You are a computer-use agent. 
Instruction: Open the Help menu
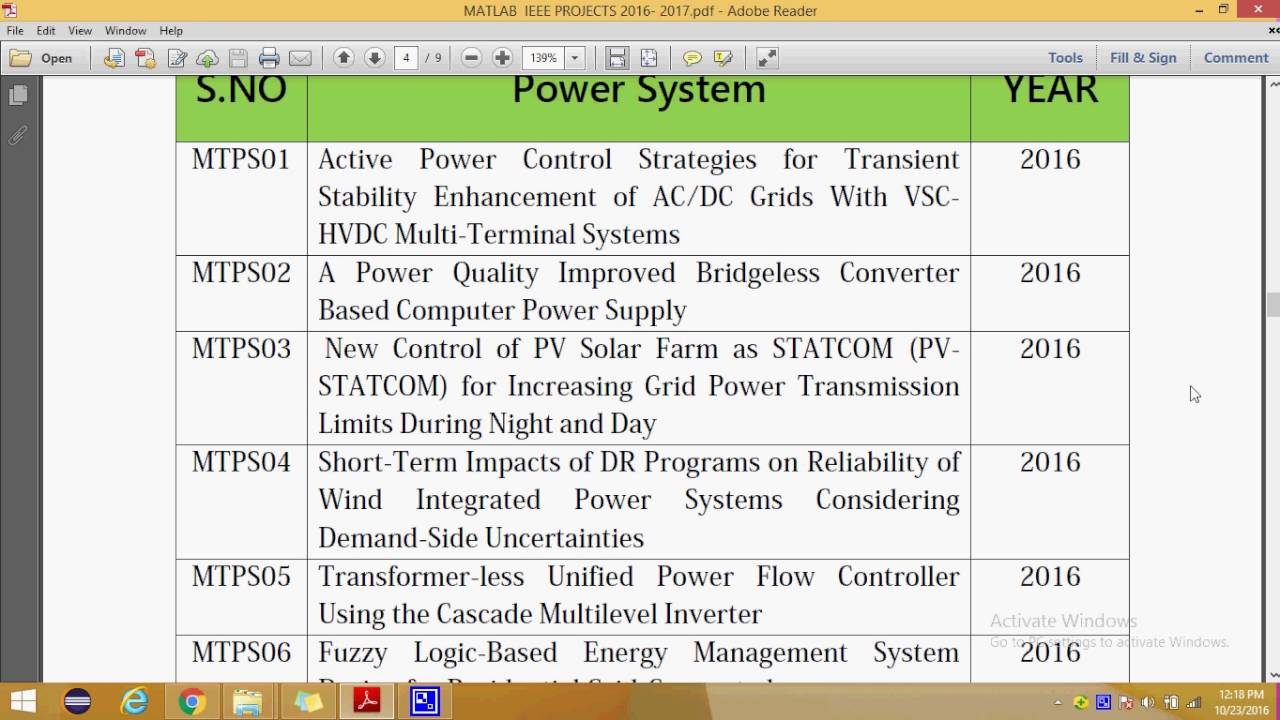[171, 31]
